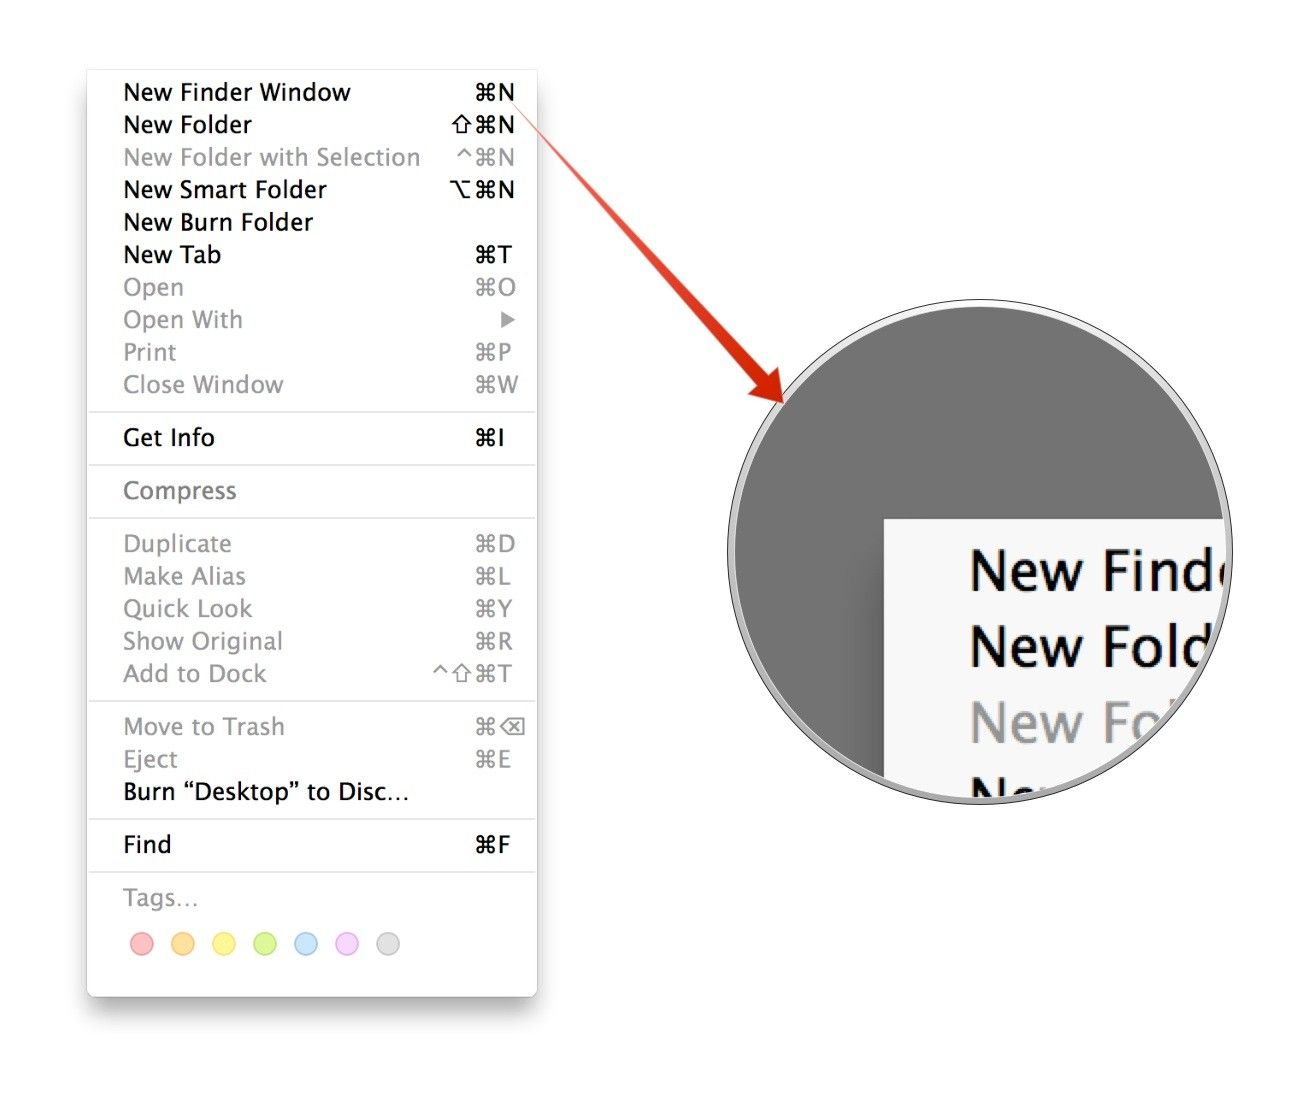Select the red tag color dot
This screenshot has height=1102, width=1294.
[x=142, y=944]
